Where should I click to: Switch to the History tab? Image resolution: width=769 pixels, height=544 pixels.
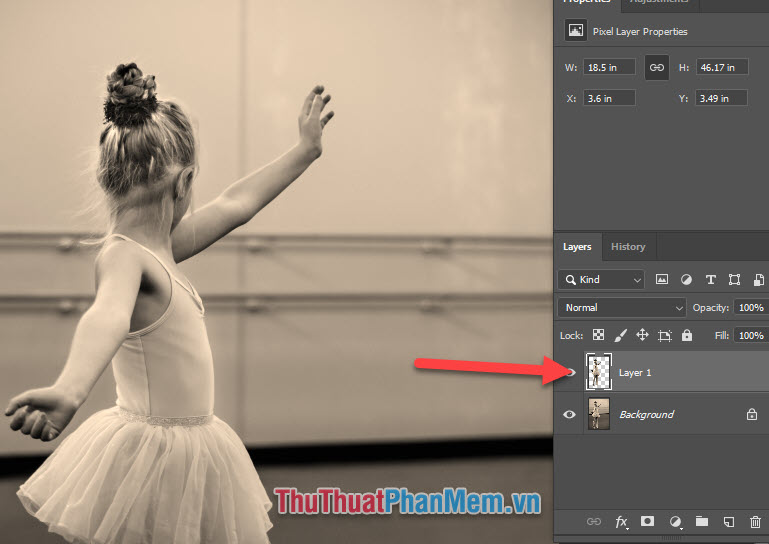628,247
